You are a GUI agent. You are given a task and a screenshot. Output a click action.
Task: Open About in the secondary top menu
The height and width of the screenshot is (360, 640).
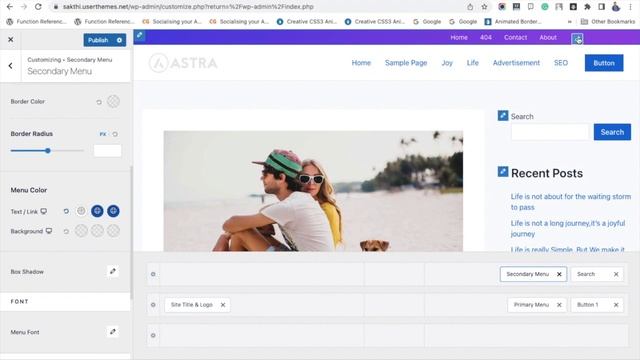point(548,37)
